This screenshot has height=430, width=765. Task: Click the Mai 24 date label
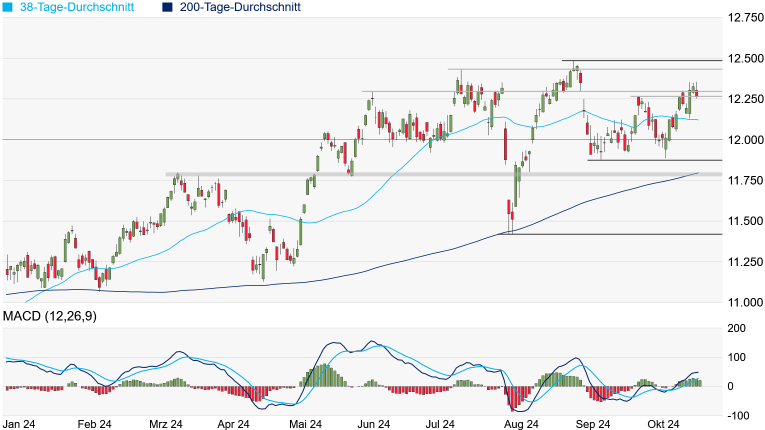click(307, 424)
